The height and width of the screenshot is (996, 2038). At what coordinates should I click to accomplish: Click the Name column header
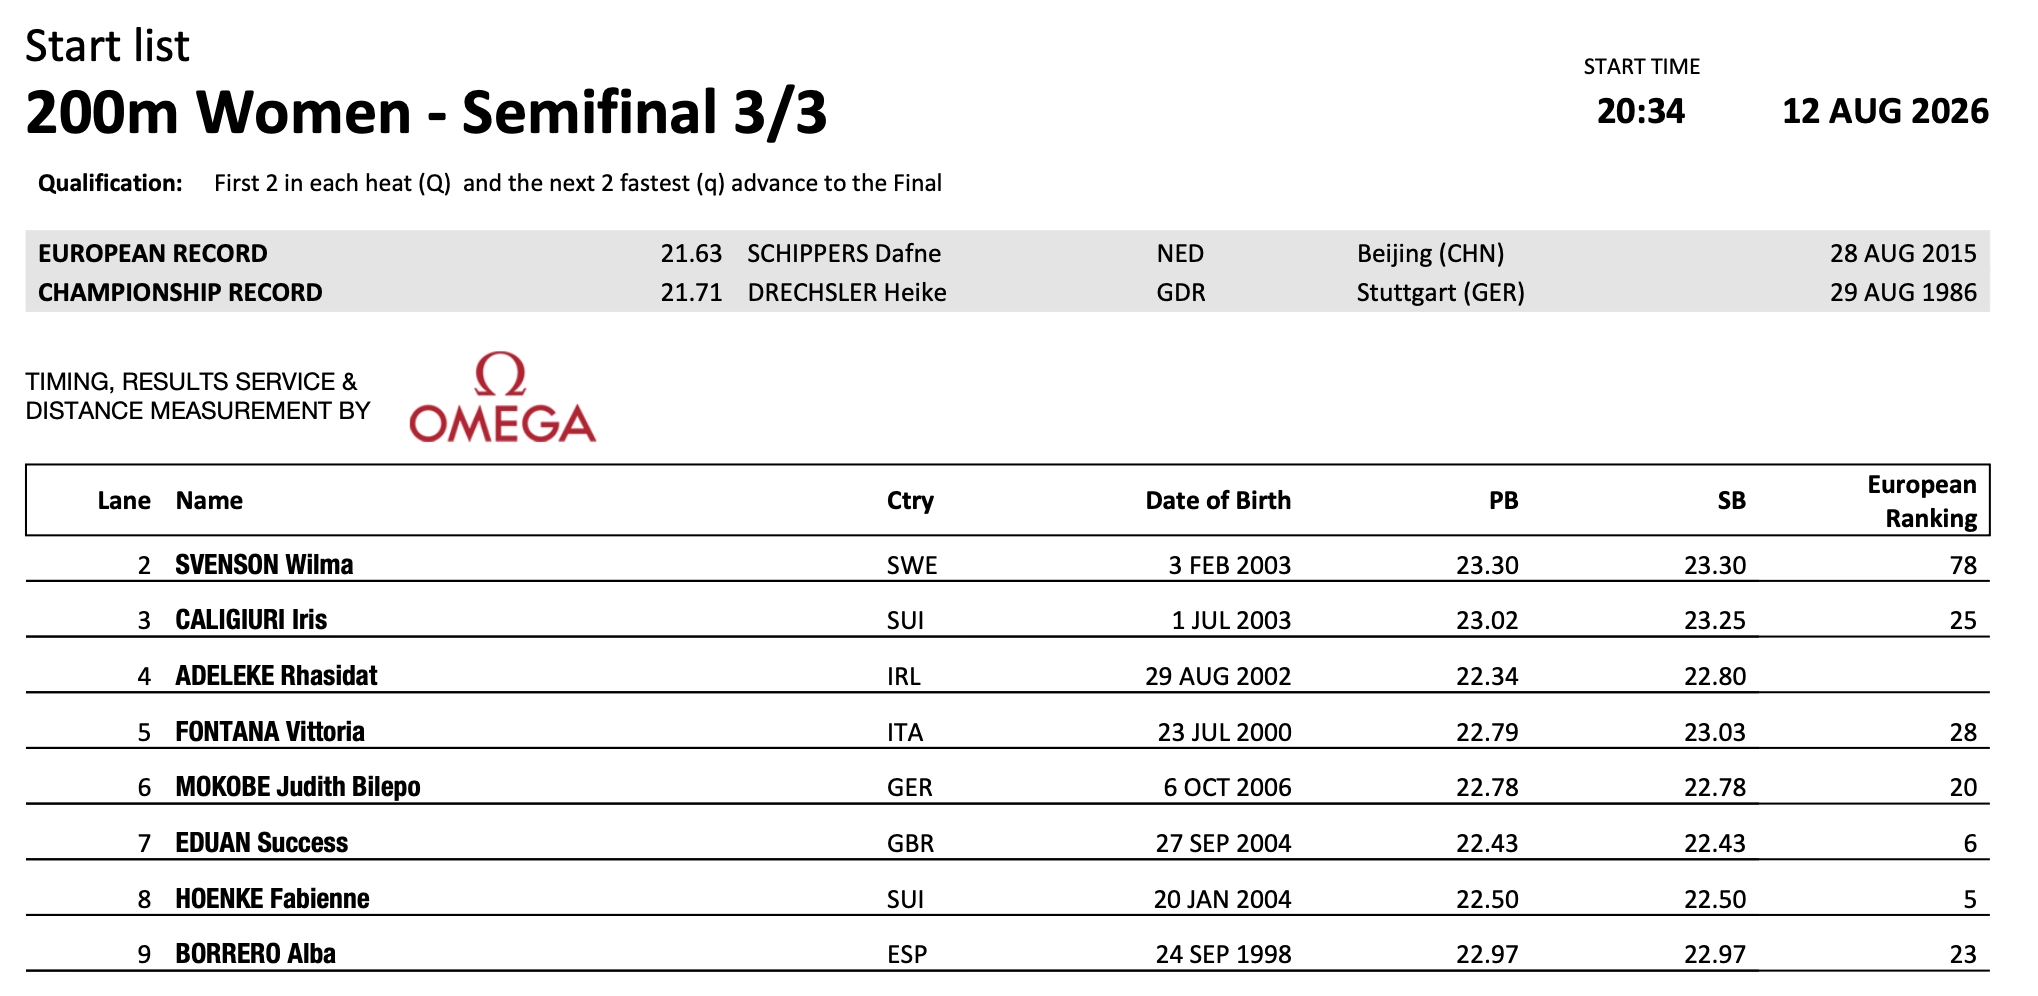tap(209, 500)
